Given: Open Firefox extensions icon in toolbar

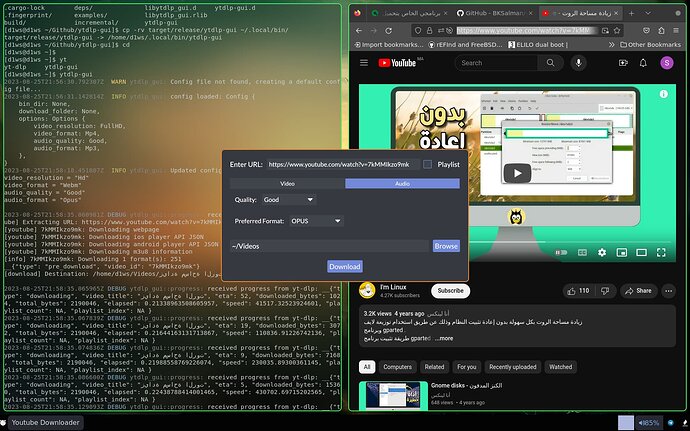Looking at the screenshot, I should pos(661,30).
